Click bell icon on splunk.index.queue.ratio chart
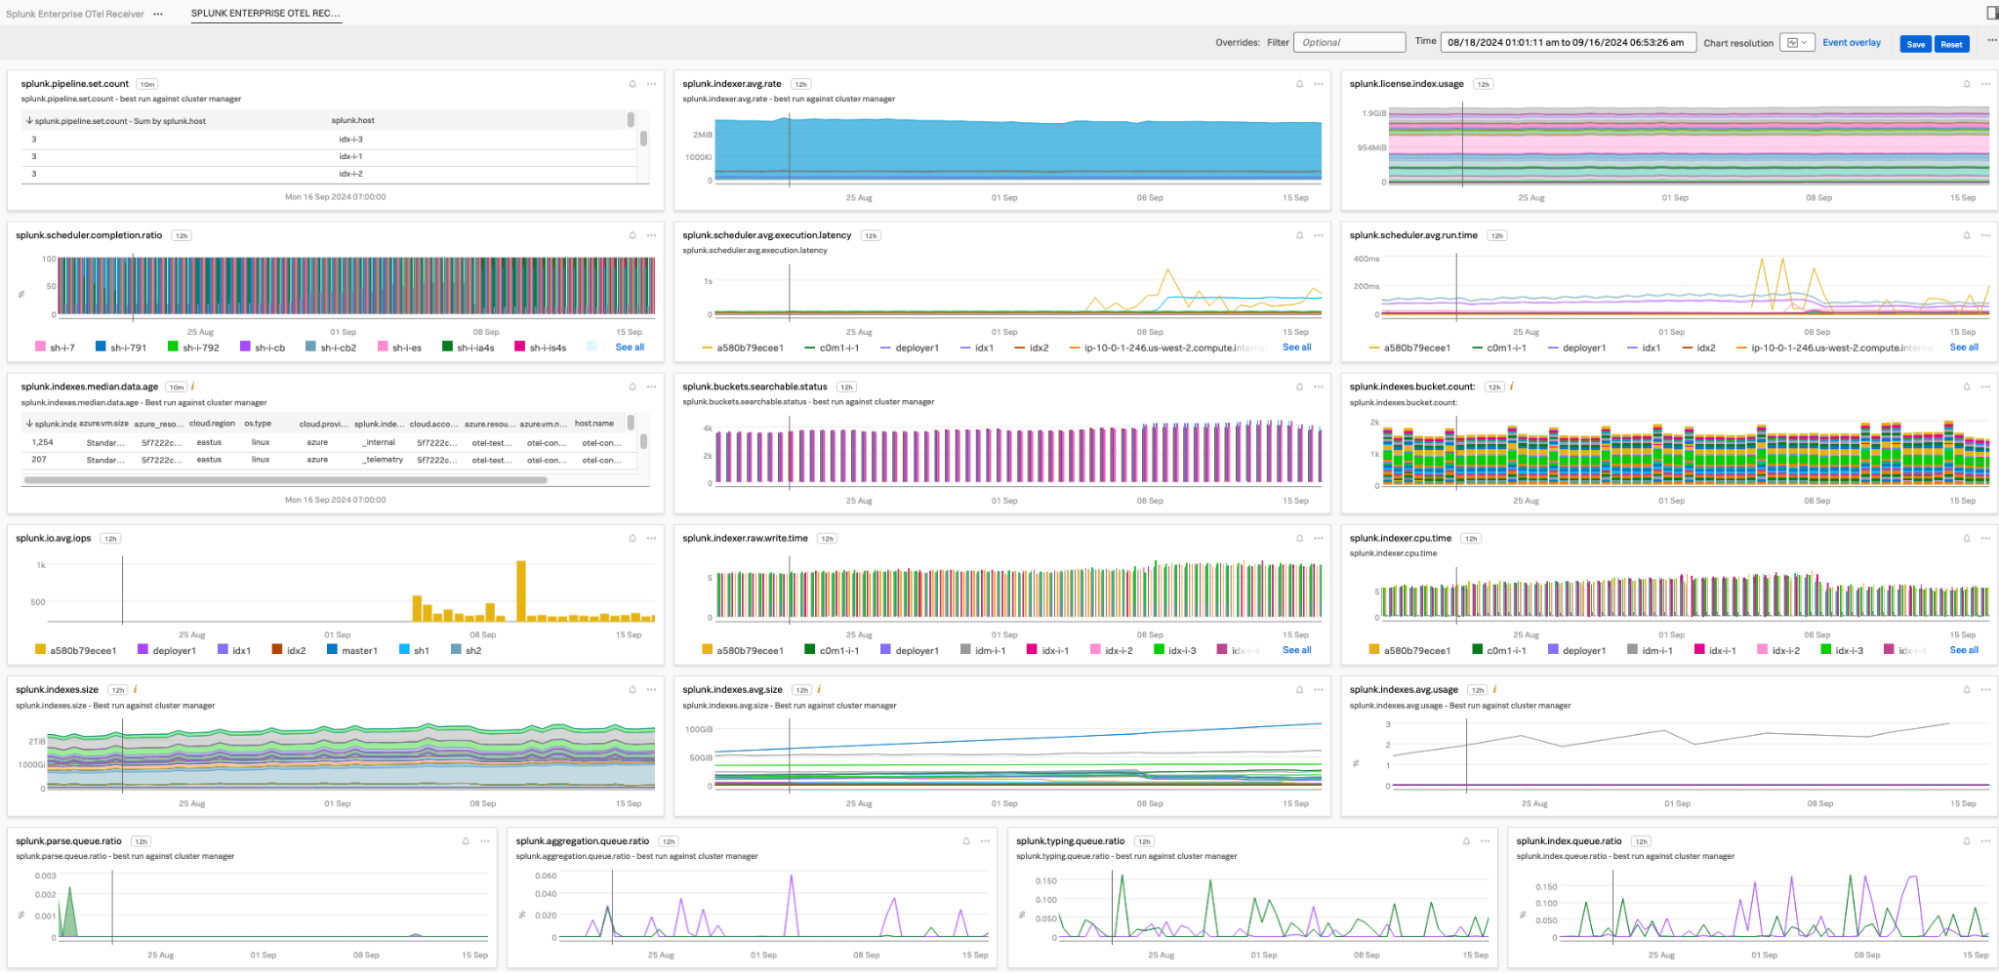The image size is (1999, 973). click(x=1966, y=841)
